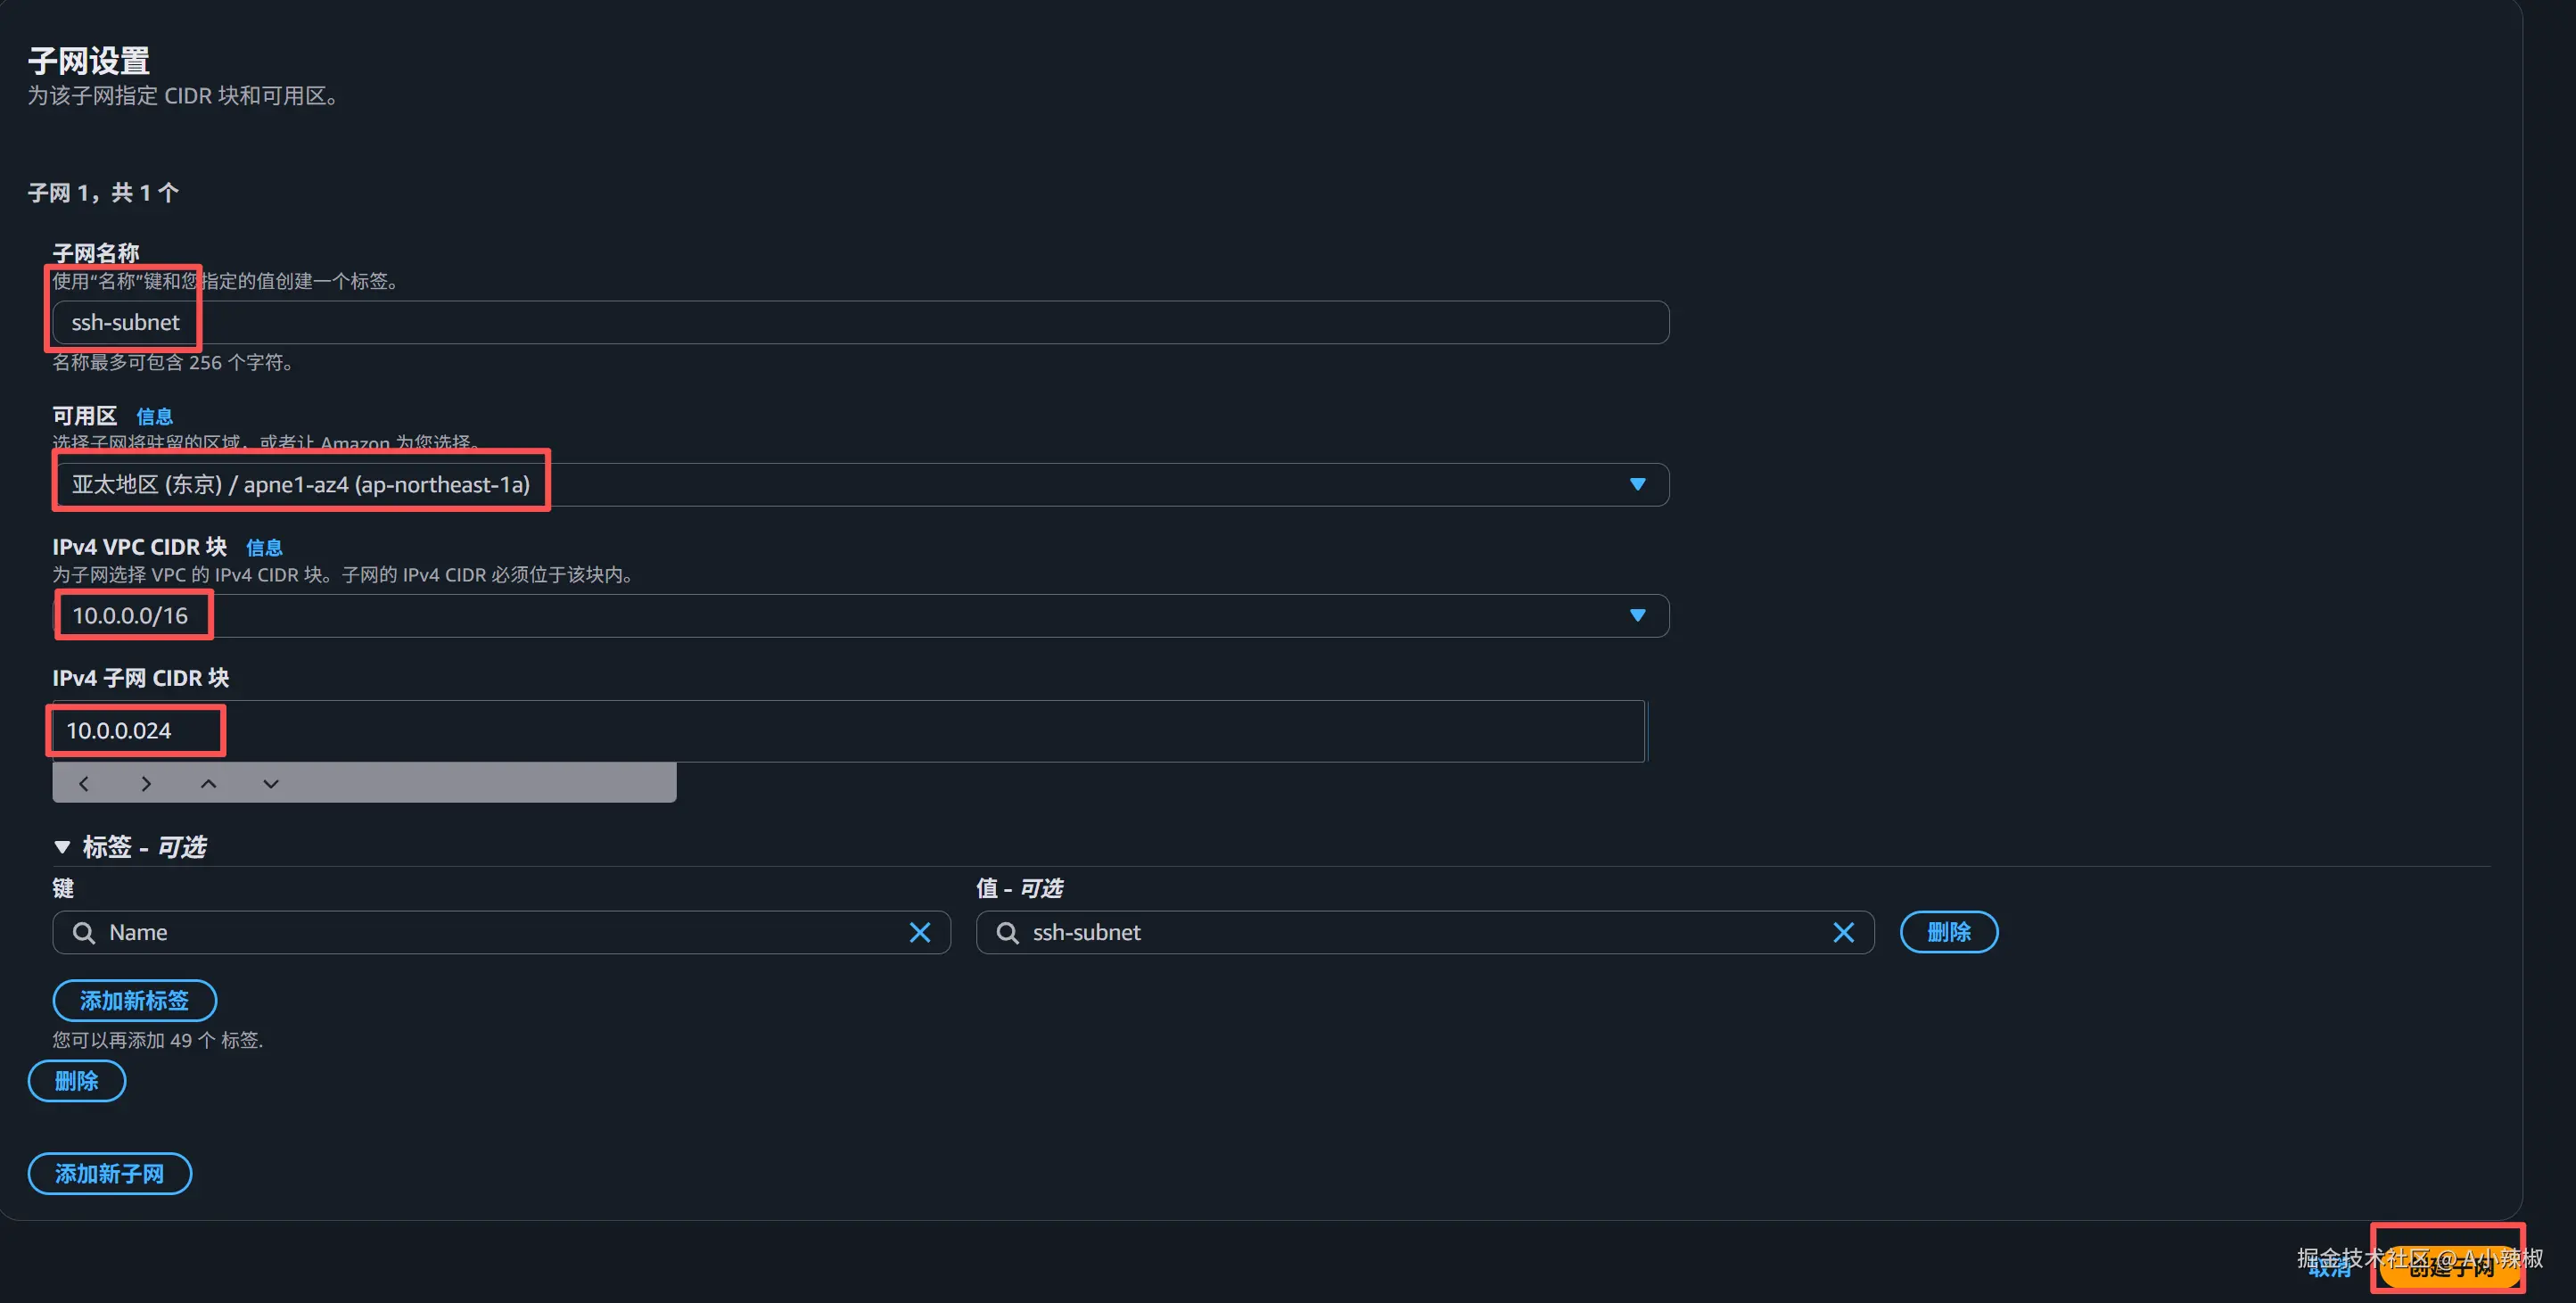Viewport: 2576px width, 1303px height.
Task: Click the 子网设置 heading text
Action: (x=89, y=61)
